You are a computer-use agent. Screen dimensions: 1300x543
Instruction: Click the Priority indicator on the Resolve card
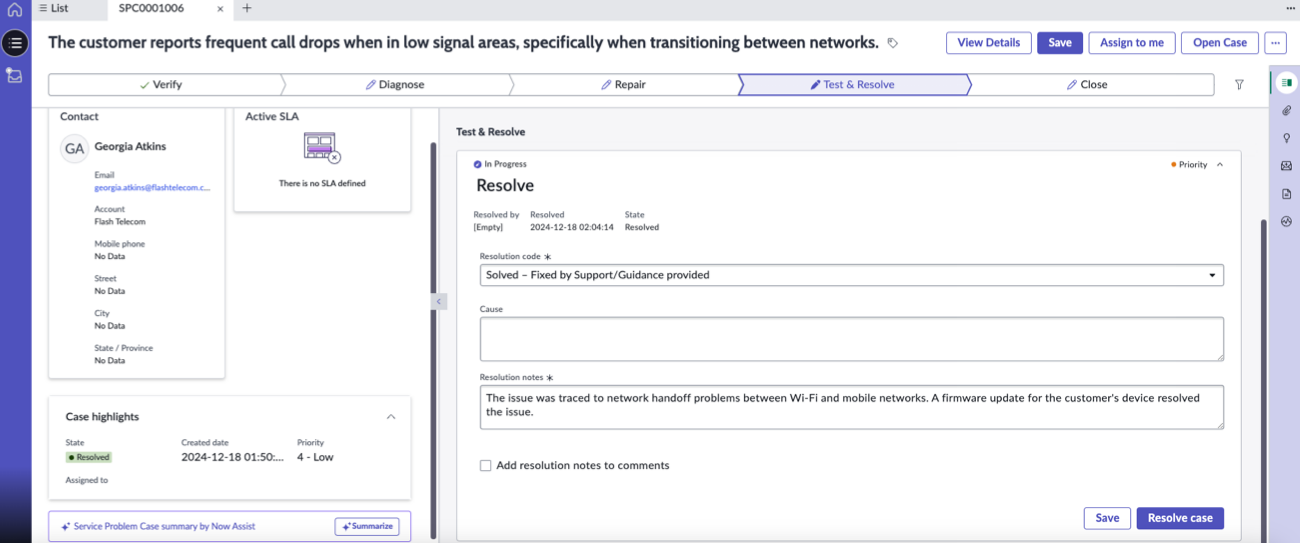1189,165
